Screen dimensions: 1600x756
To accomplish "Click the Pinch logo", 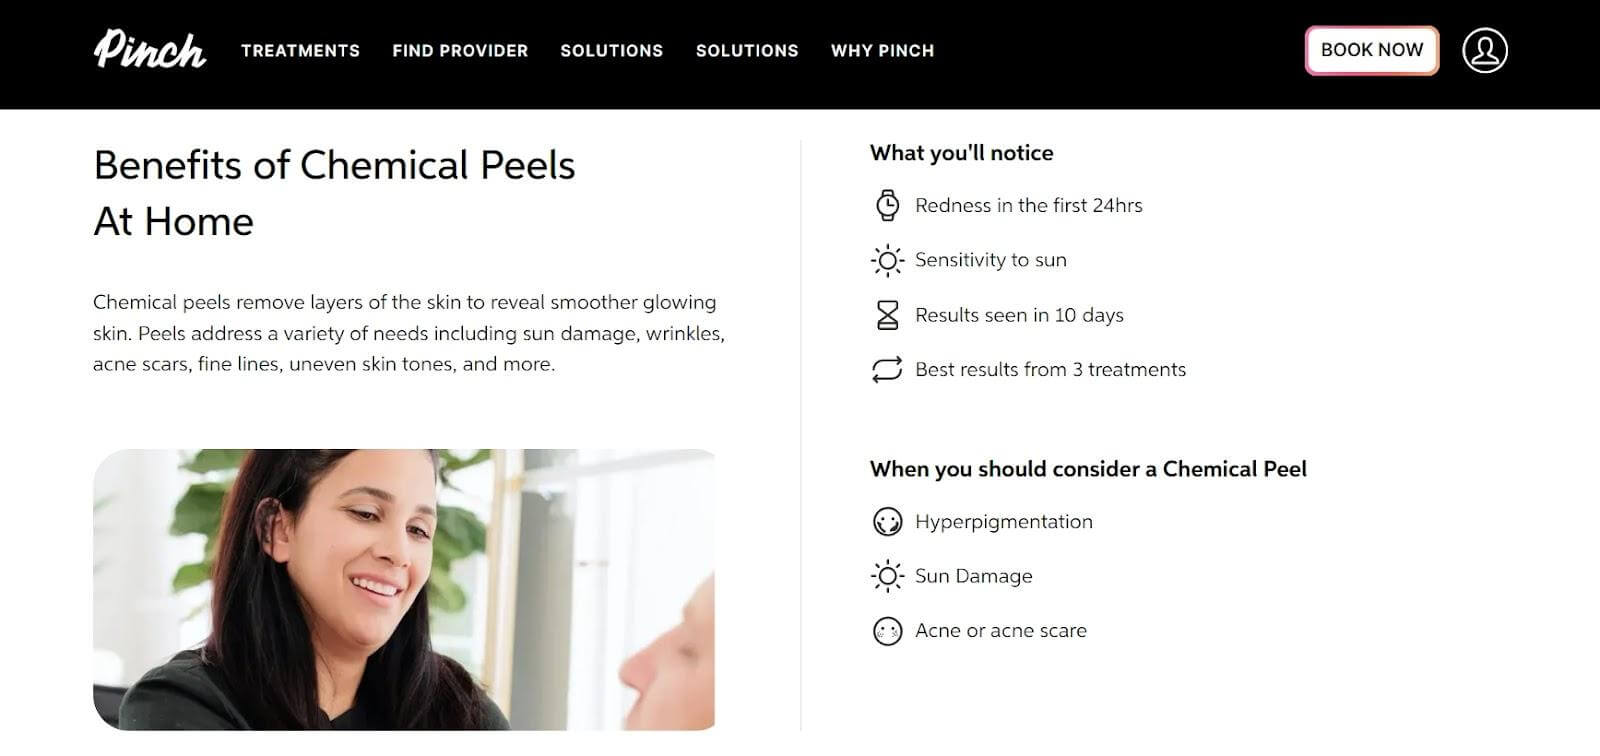I will (x=150, y=50).
